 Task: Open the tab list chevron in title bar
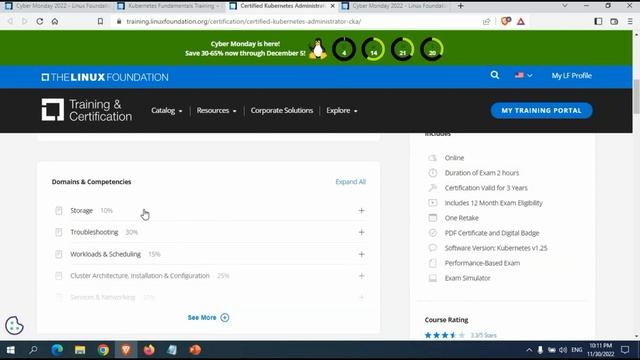pos(564,6)
